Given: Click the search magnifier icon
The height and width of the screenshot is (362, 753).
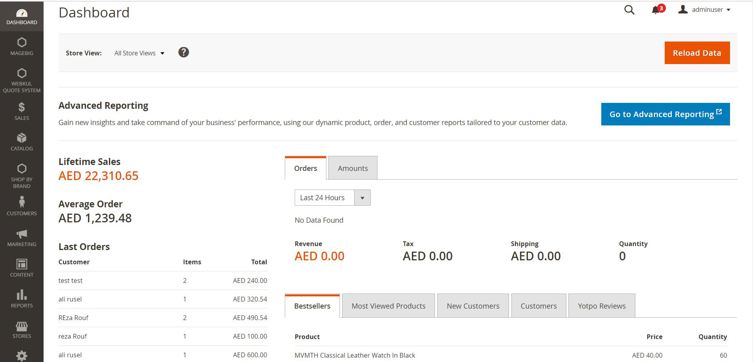Looking at the screenshot, I should point(629,10).
